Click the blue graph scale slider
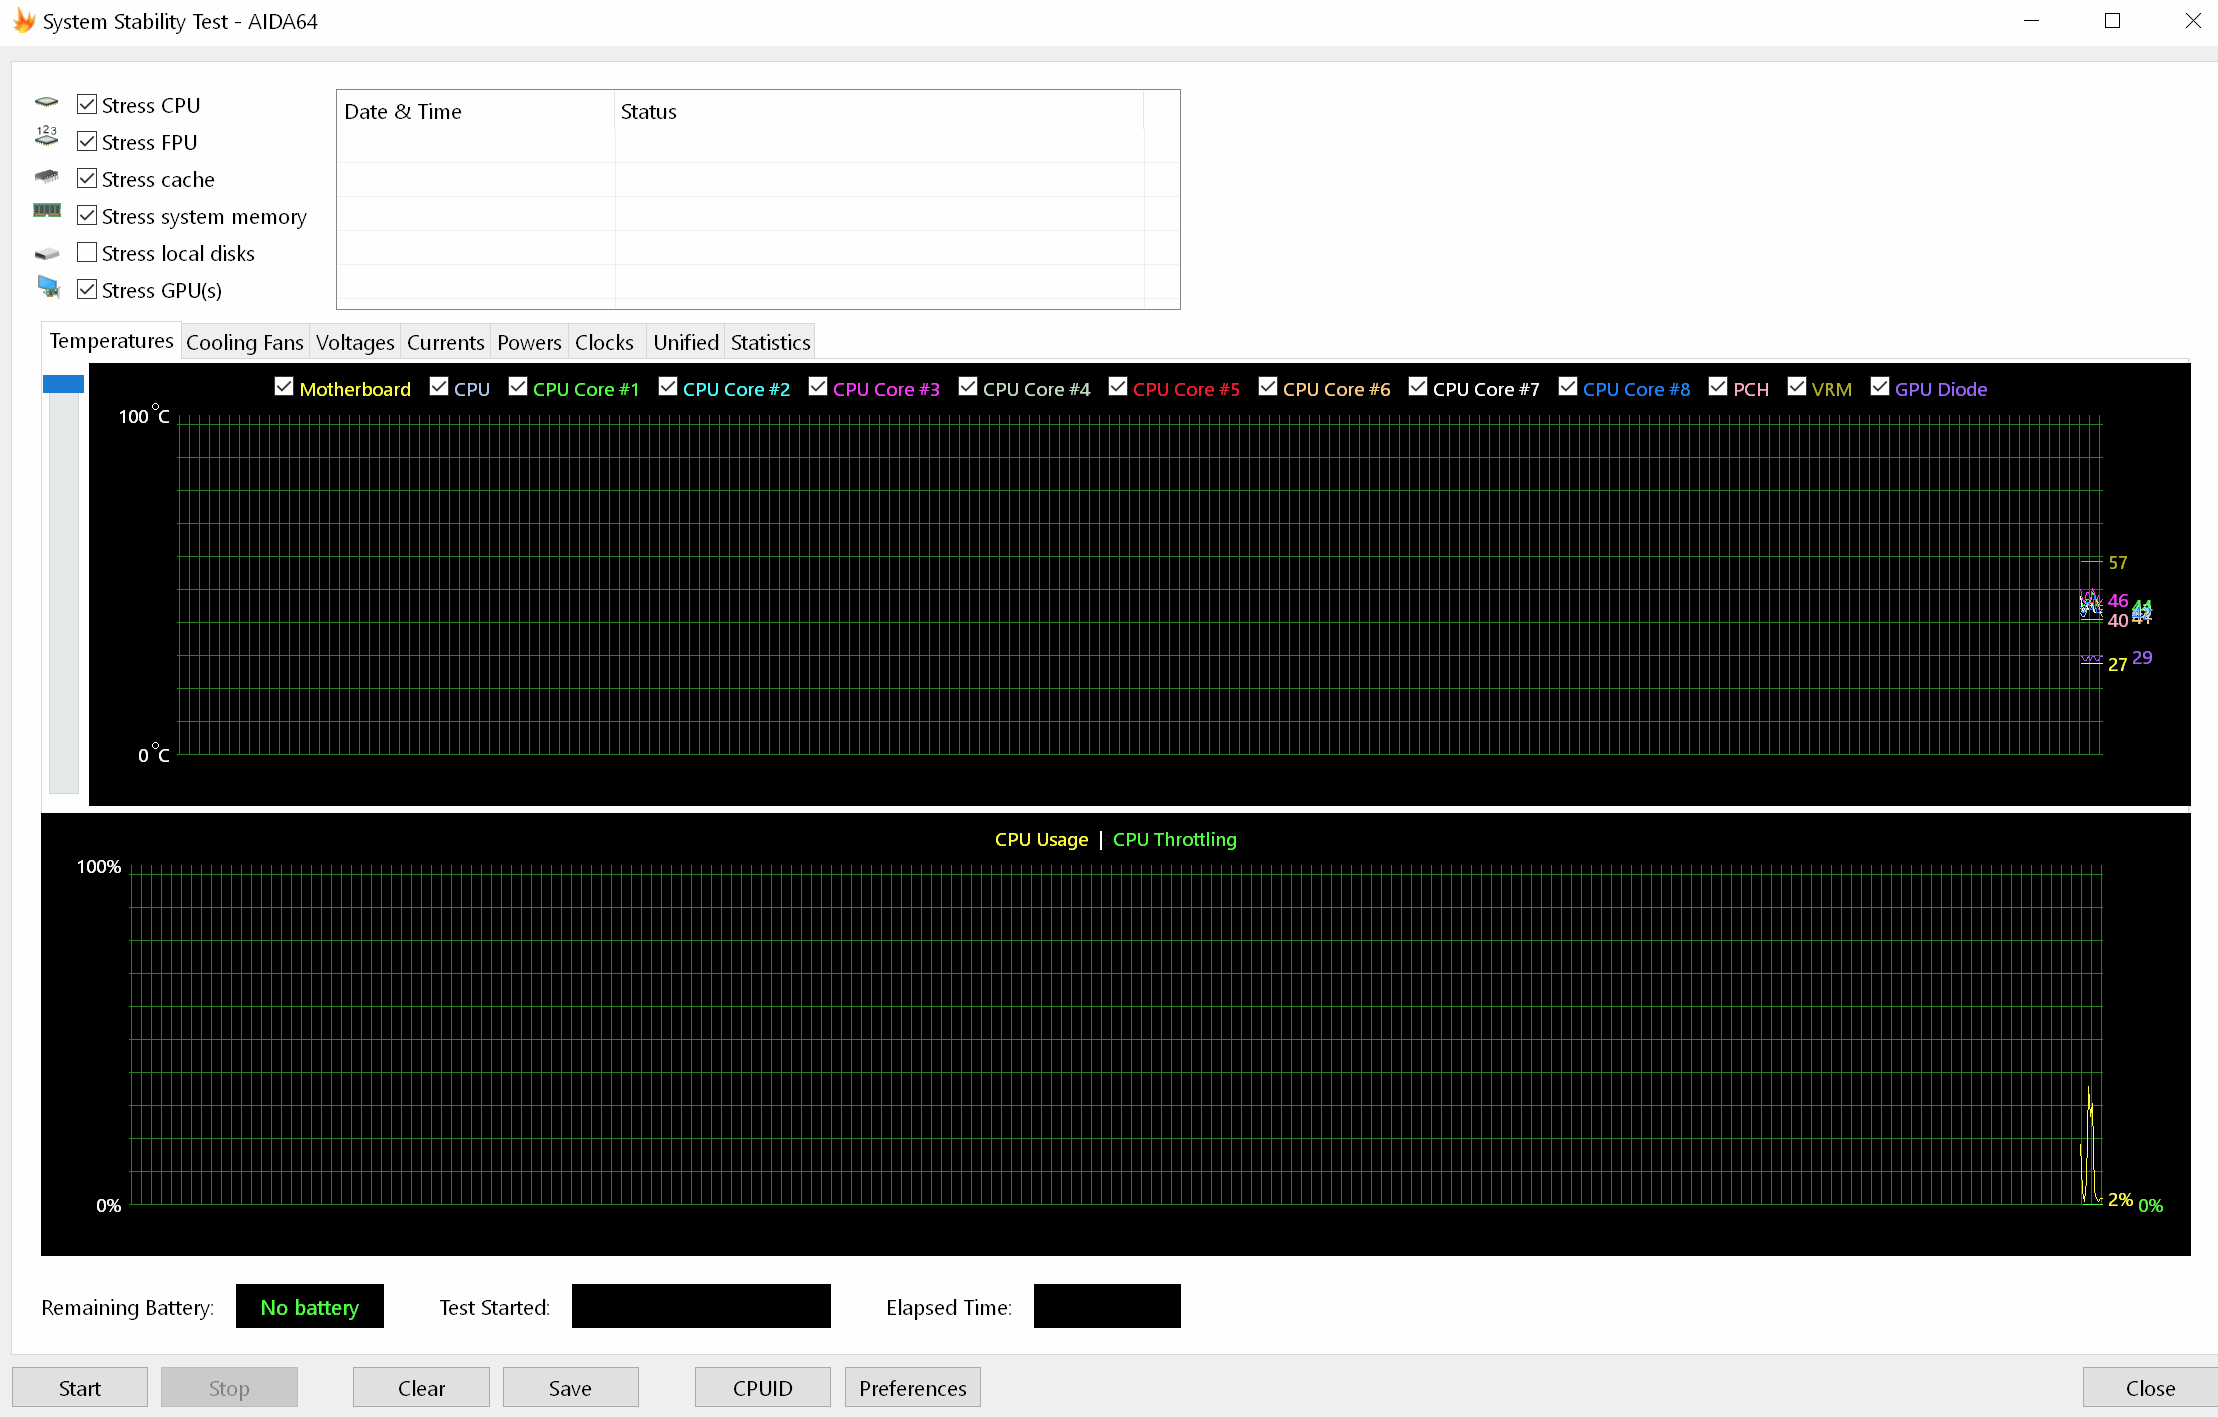Viewport: 2218px width, 1417px height. (63, 384)
